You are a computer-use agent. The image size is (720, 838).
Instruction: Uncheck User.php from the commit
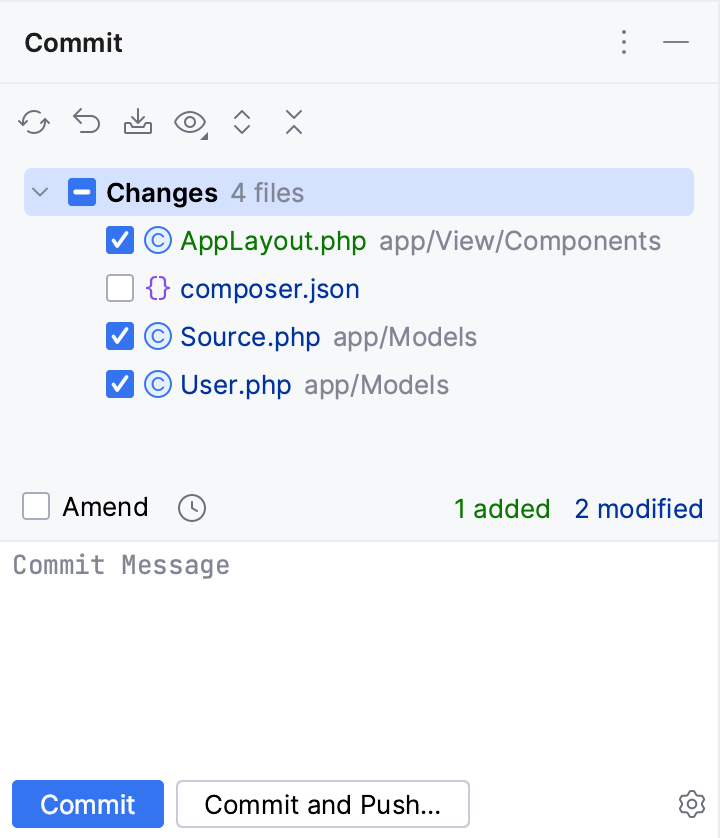tap(119, 384)
